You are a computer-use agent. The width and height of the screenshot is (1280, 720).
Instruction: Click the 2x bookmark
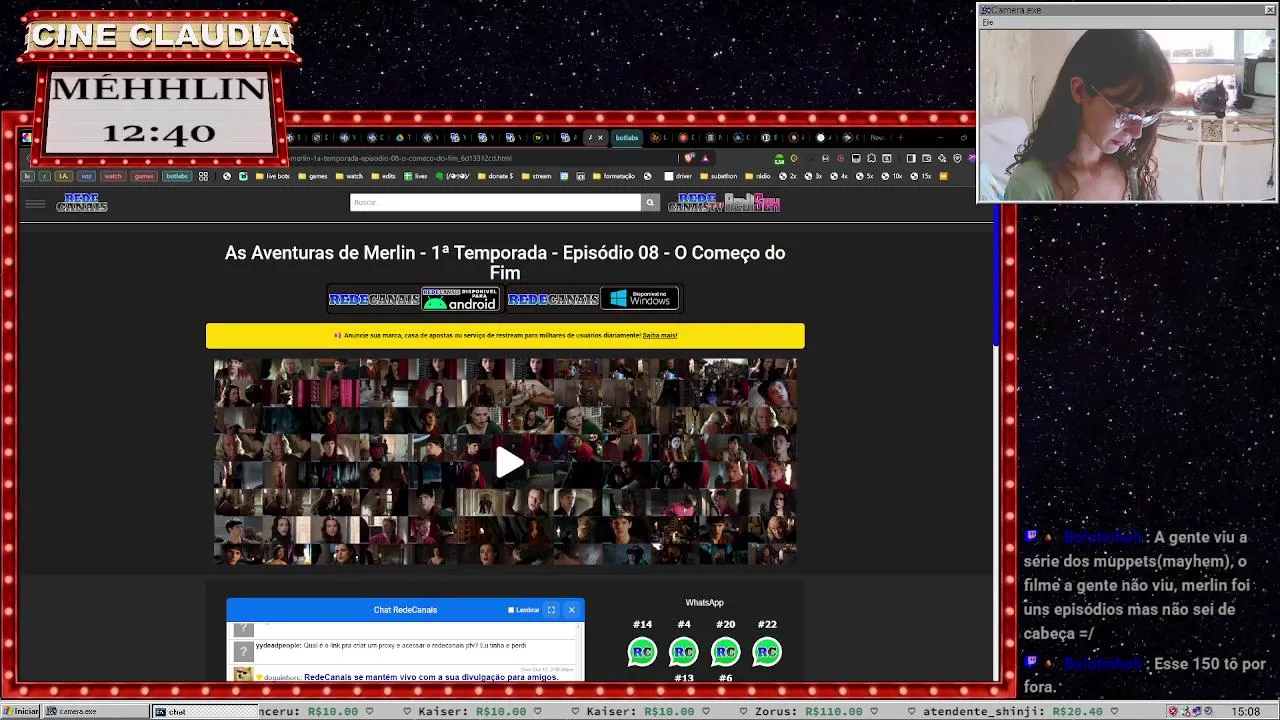click(x=788, y=176)
